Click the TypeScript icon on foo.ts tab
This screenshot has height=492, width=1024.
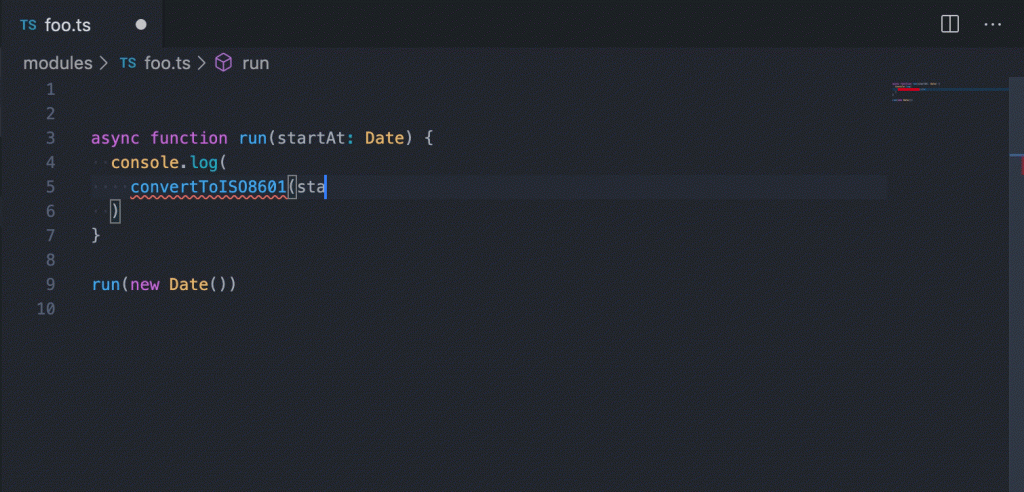click(28, 25)
